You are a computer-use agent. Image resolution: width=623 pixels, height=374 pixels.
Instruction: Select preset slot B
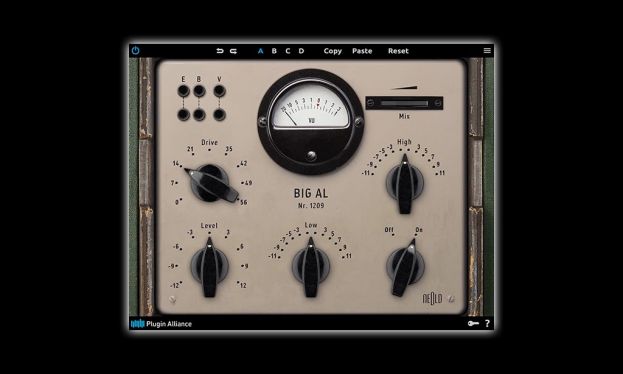pos(274,51)
